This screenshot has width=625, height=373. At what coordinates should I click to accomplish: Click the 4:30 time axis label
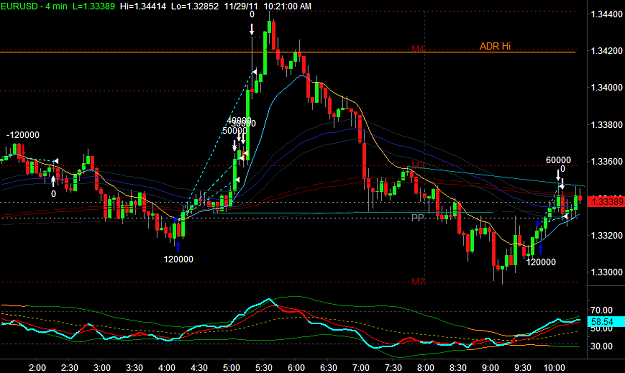[x=199, y=367]
